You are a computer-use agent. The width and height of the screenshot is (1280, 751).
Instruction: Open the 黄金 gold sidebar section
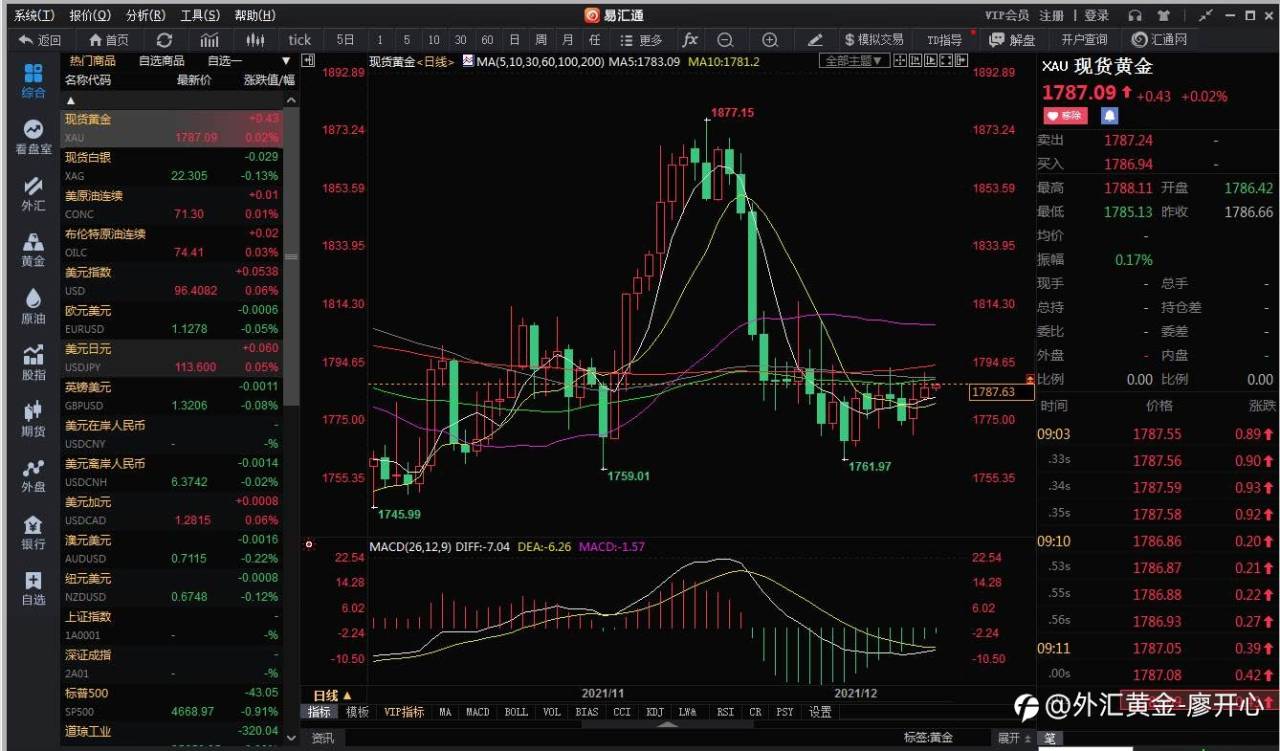(x=33, y=250)
